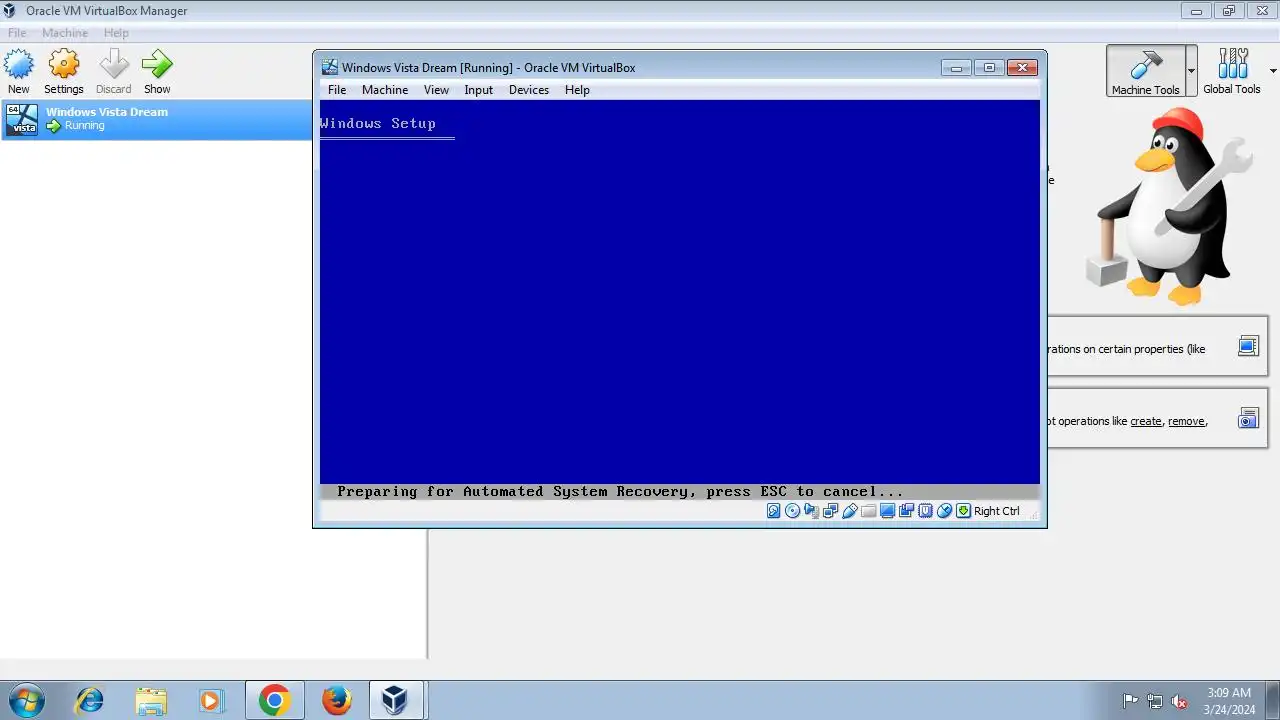This screenshot has height=720, width=1280.
Task: Click the taskbar clock showing 3:09 AM
Action: pyautogui.click(x=1229, y=700)
